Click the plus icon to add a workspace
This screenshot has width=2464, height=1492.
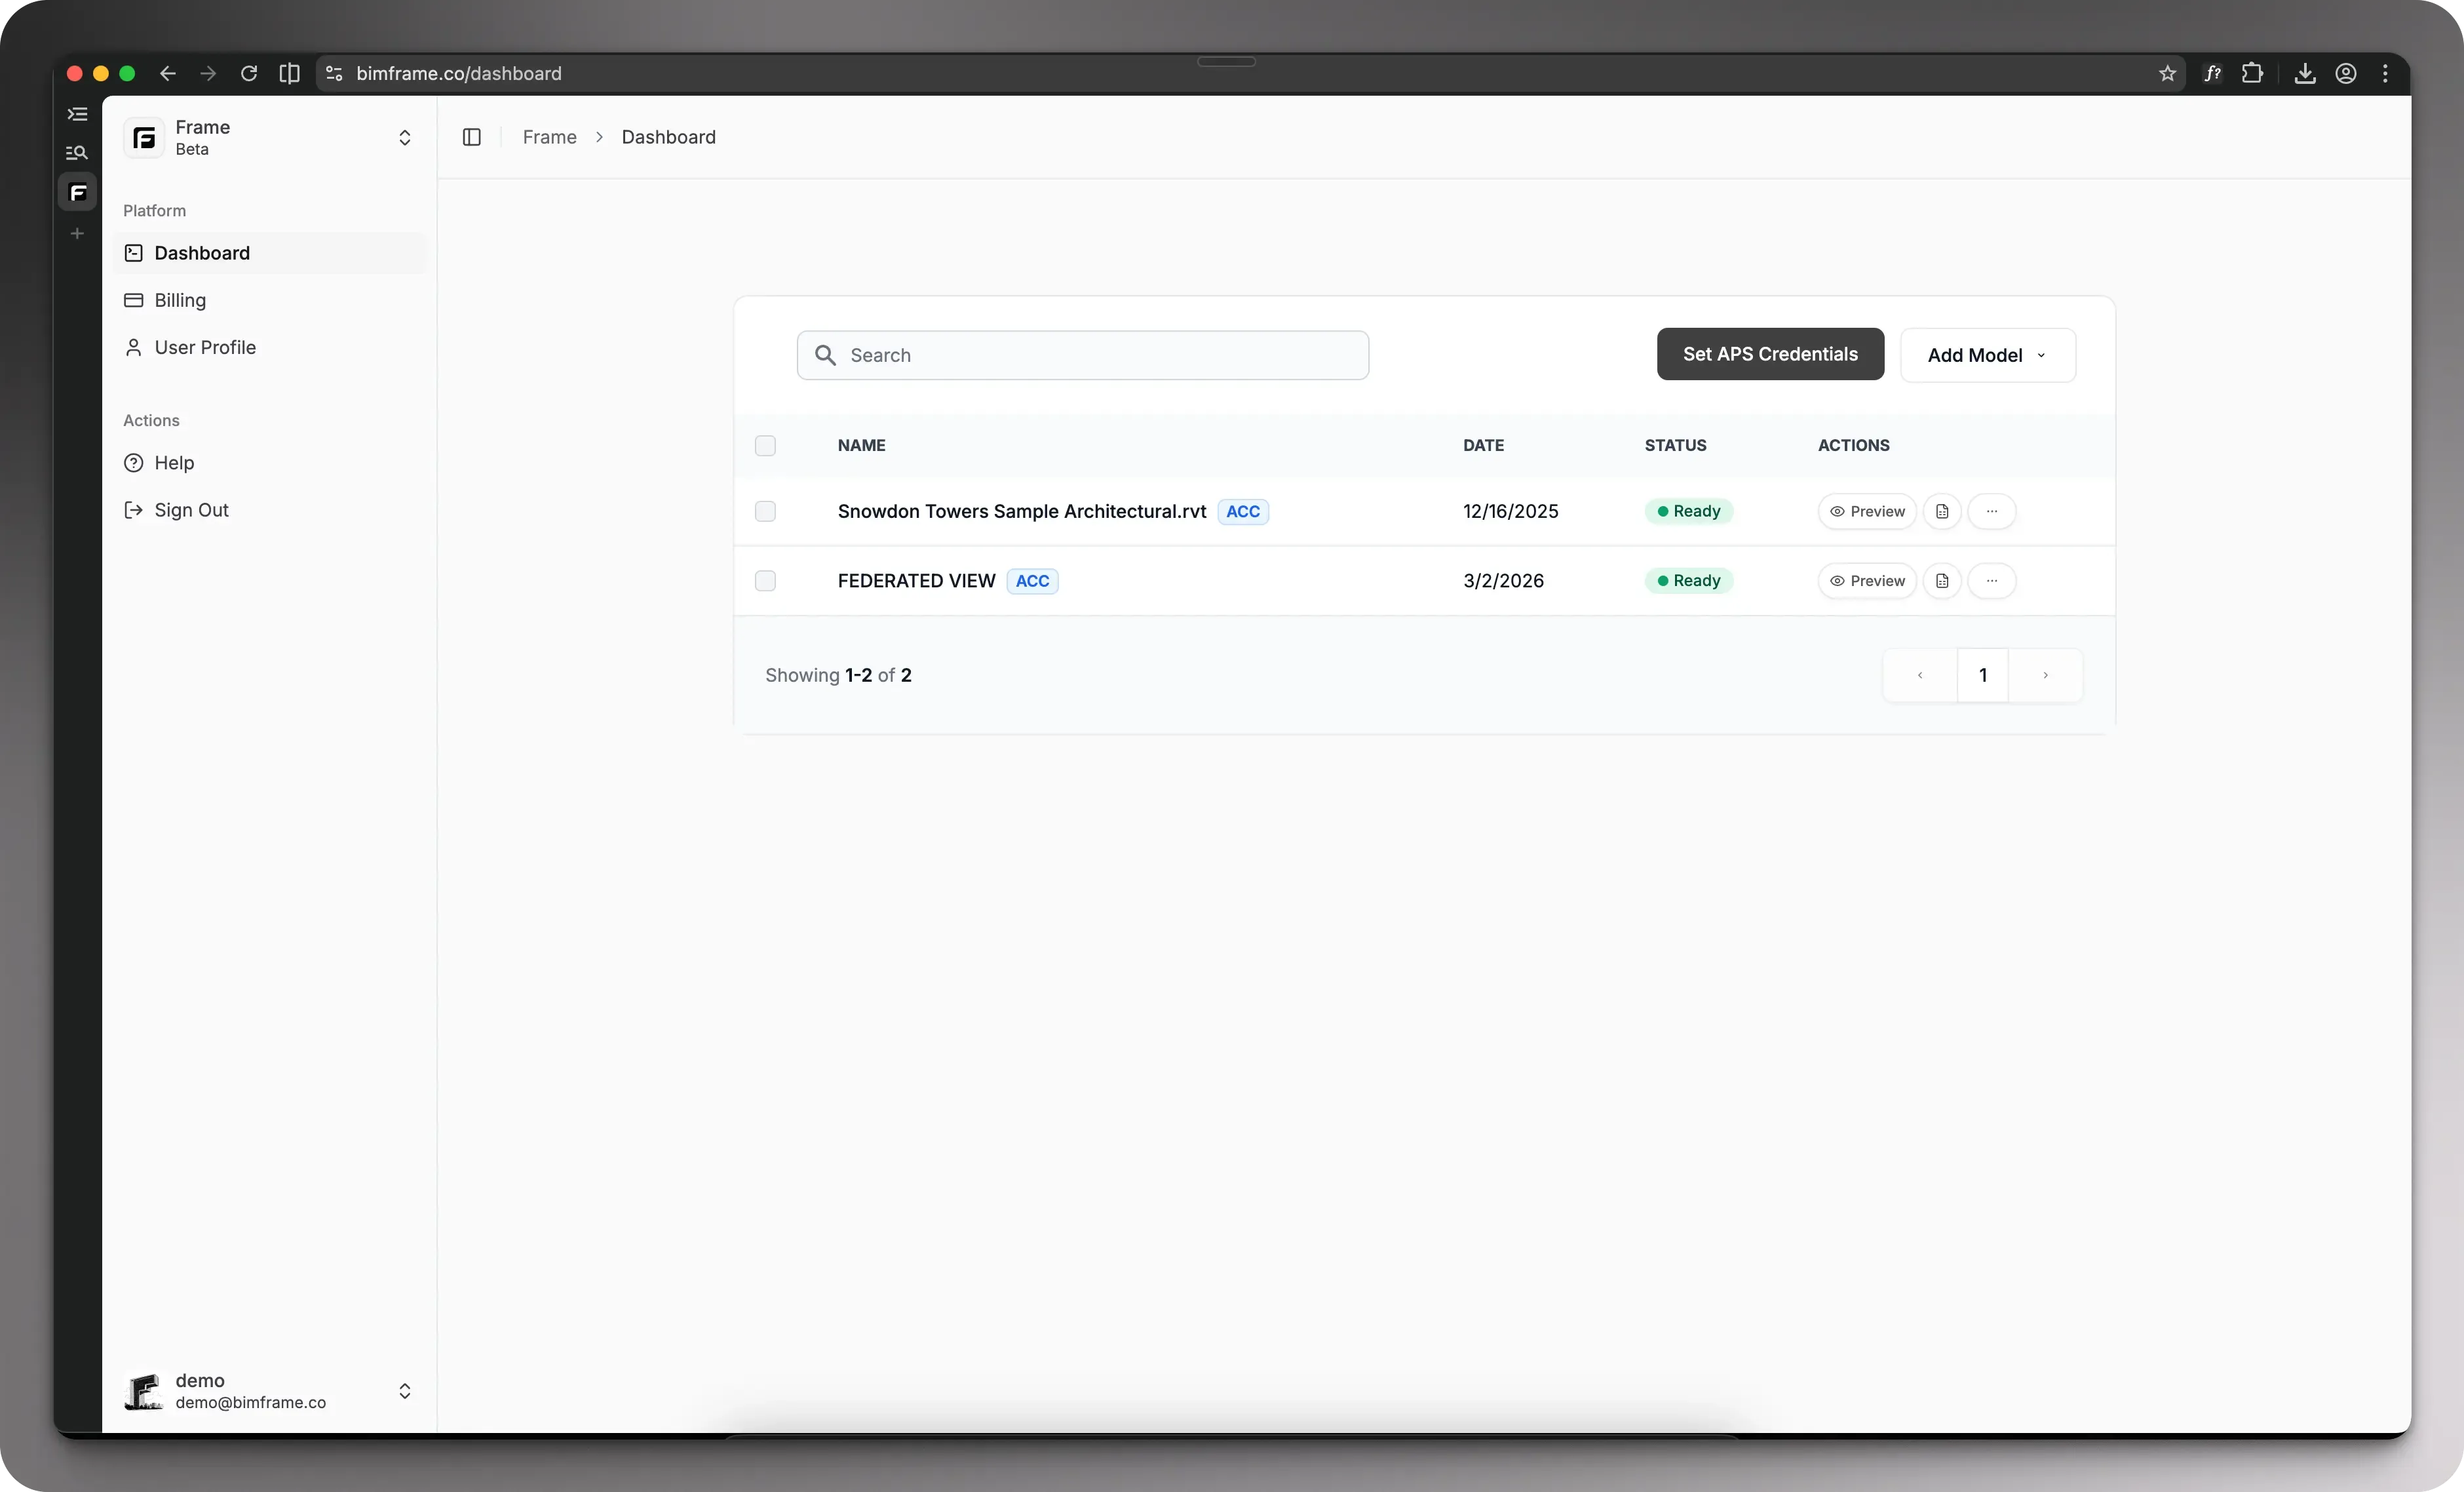(77, 233)
